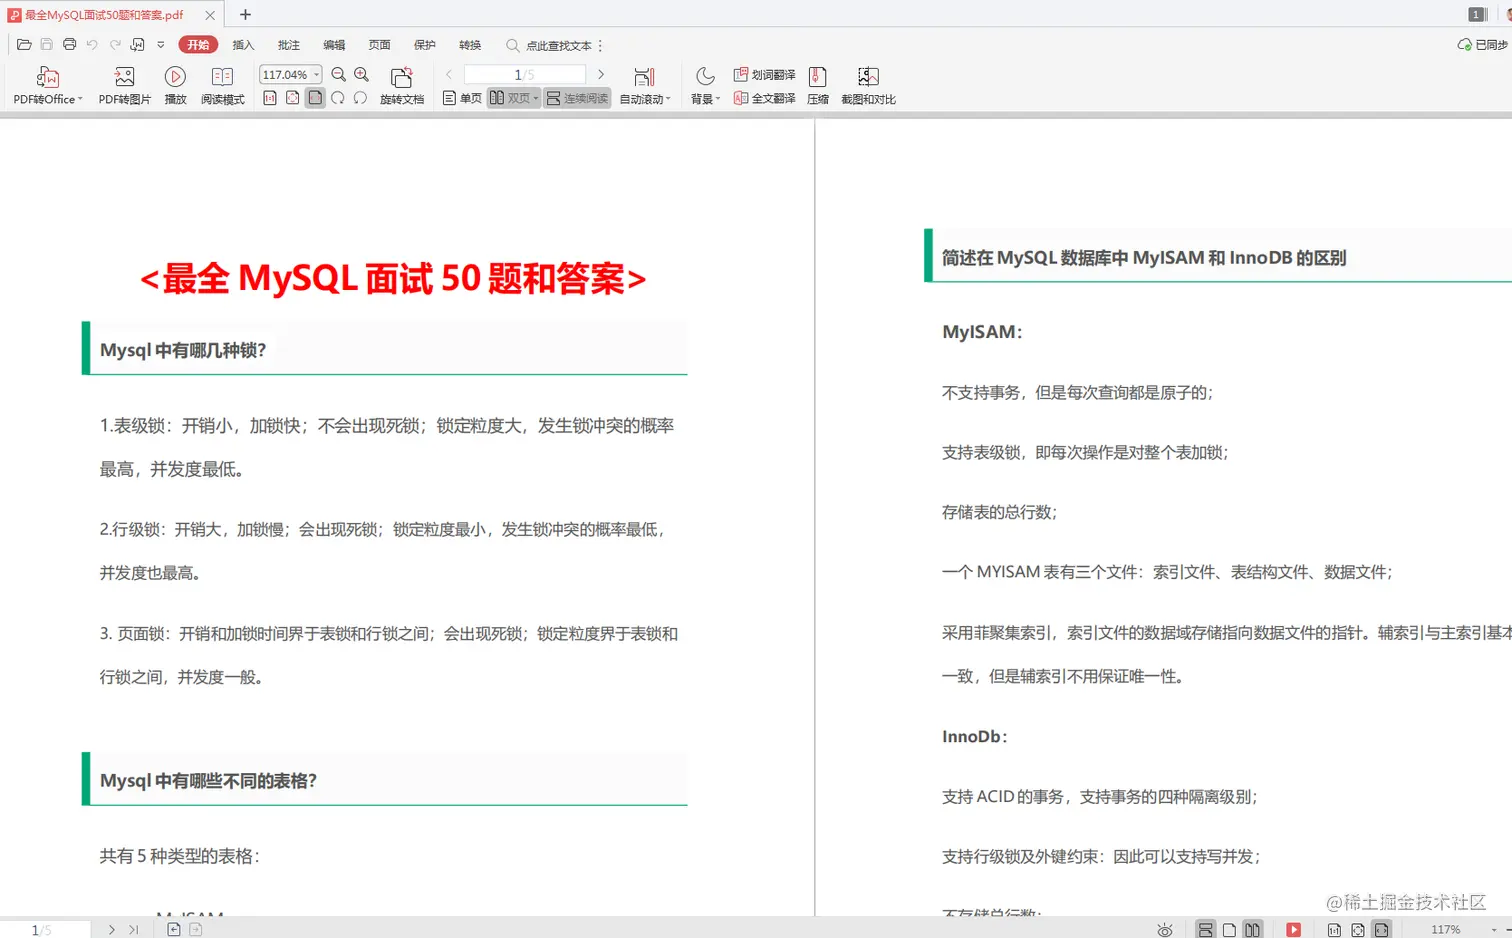Click 全文翻译 full-text translate button
Screen dimensions: 1512x938
[764, 98]
